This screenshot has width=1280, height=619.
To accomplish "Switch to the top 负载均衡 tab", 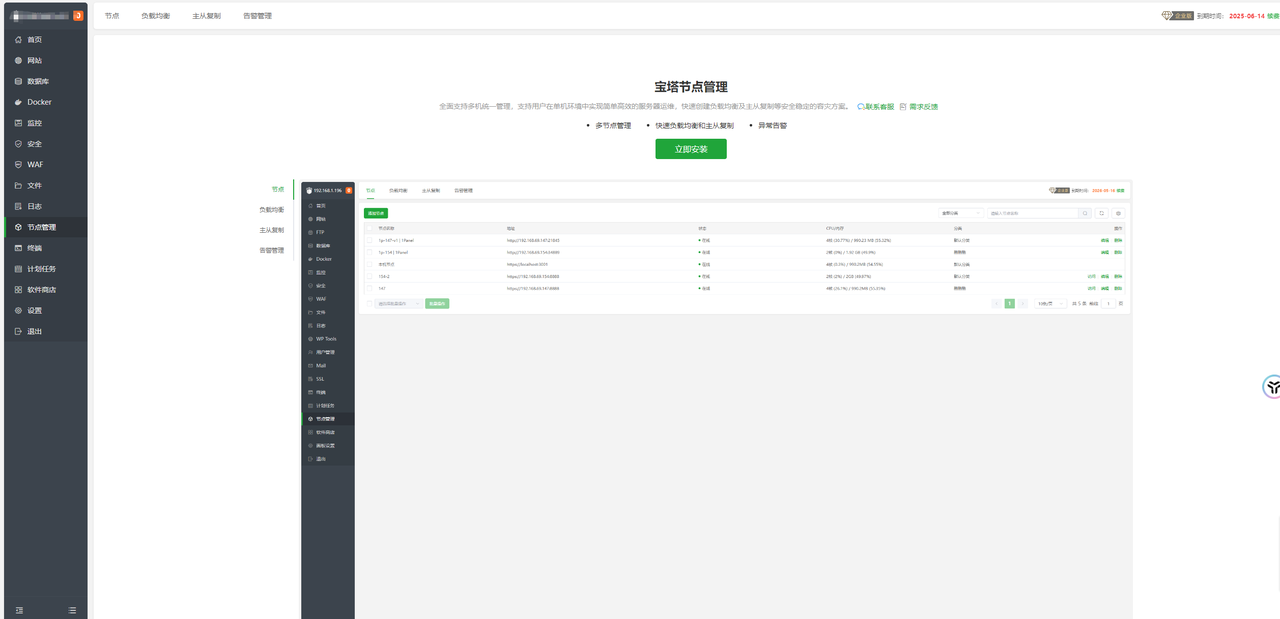I will pyautogui.click(x=155, y=16).
